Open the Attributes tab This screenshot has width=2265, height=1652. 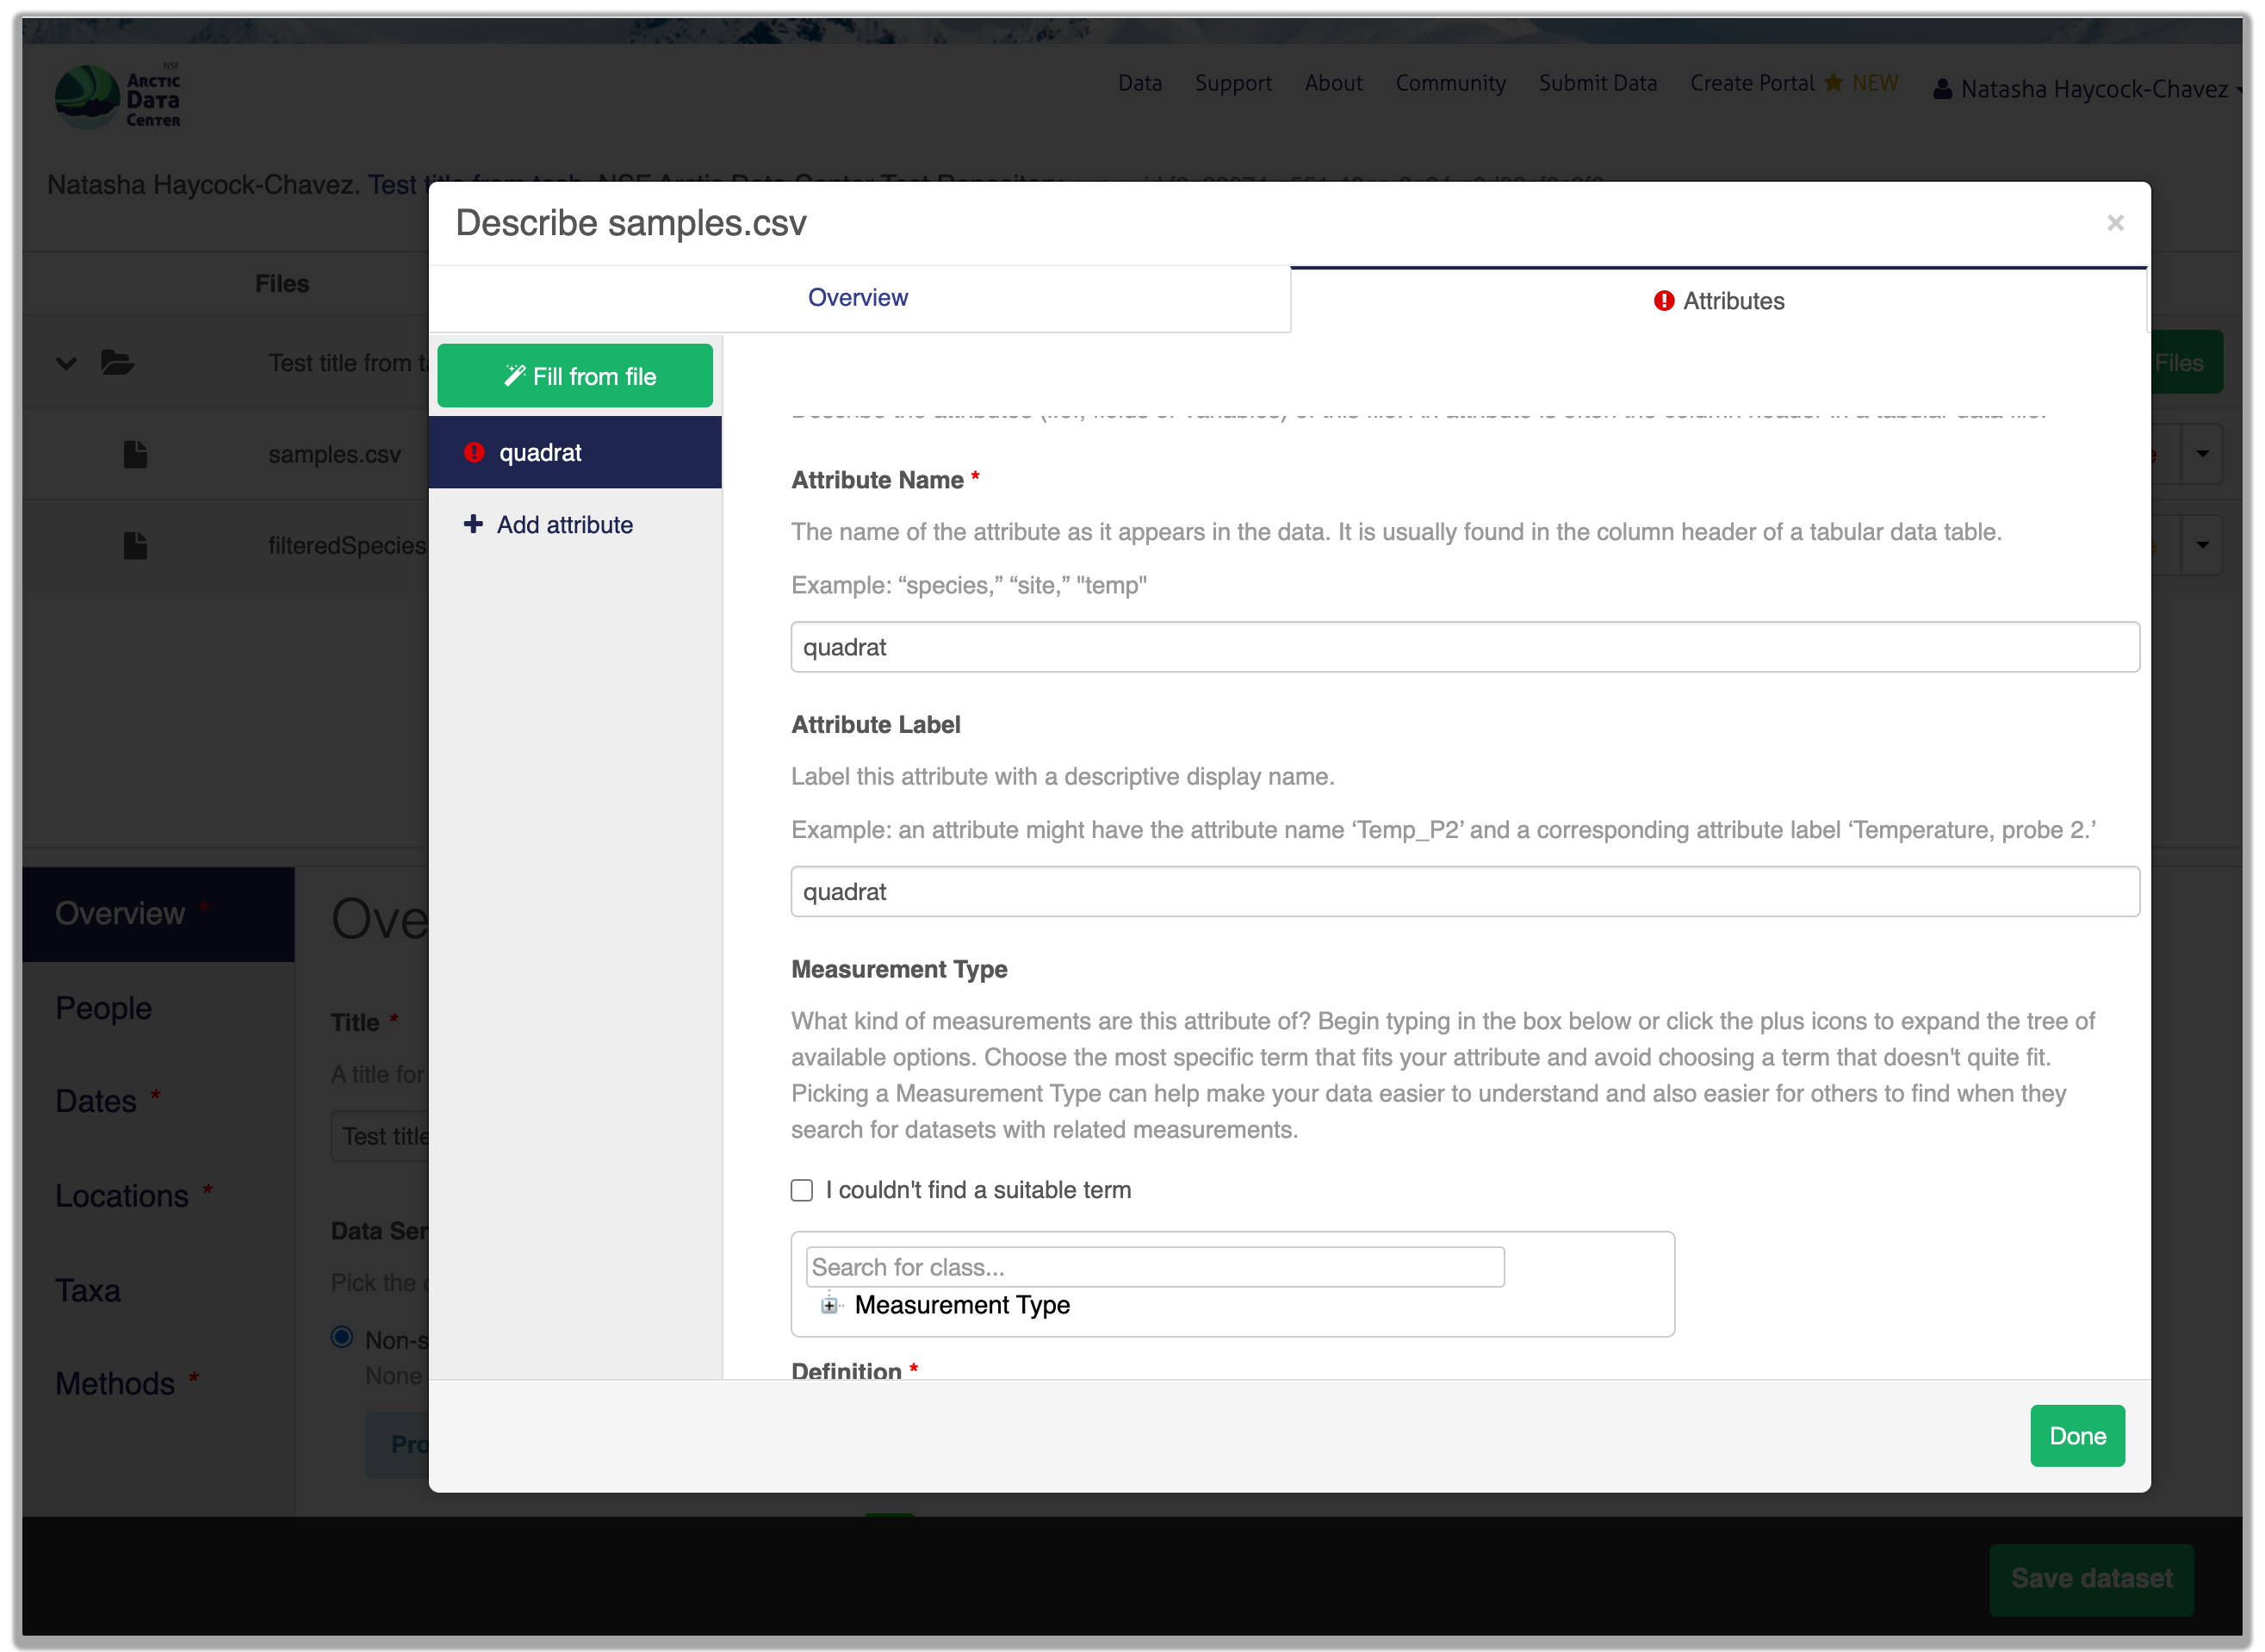pyautogui.click(x=1719, y=301)
